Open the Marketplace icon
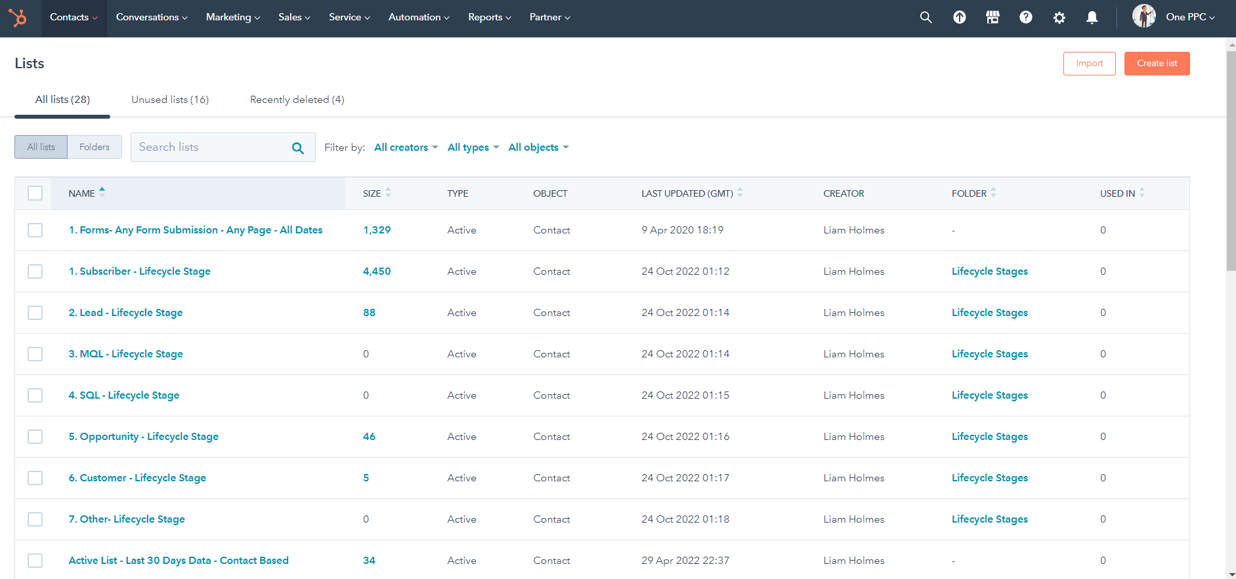Viewport: 1236px width, 579px height. pos(992,18)
